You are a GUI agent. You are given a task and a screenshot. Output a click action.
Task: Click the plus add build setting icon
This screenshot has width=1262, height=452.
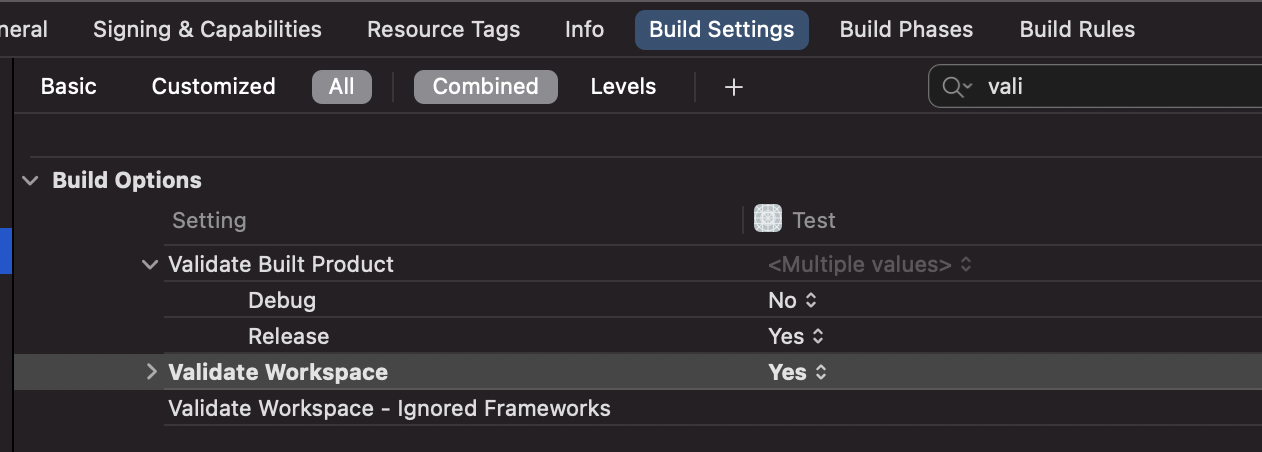pyautogui.click(x=734, y=87)
